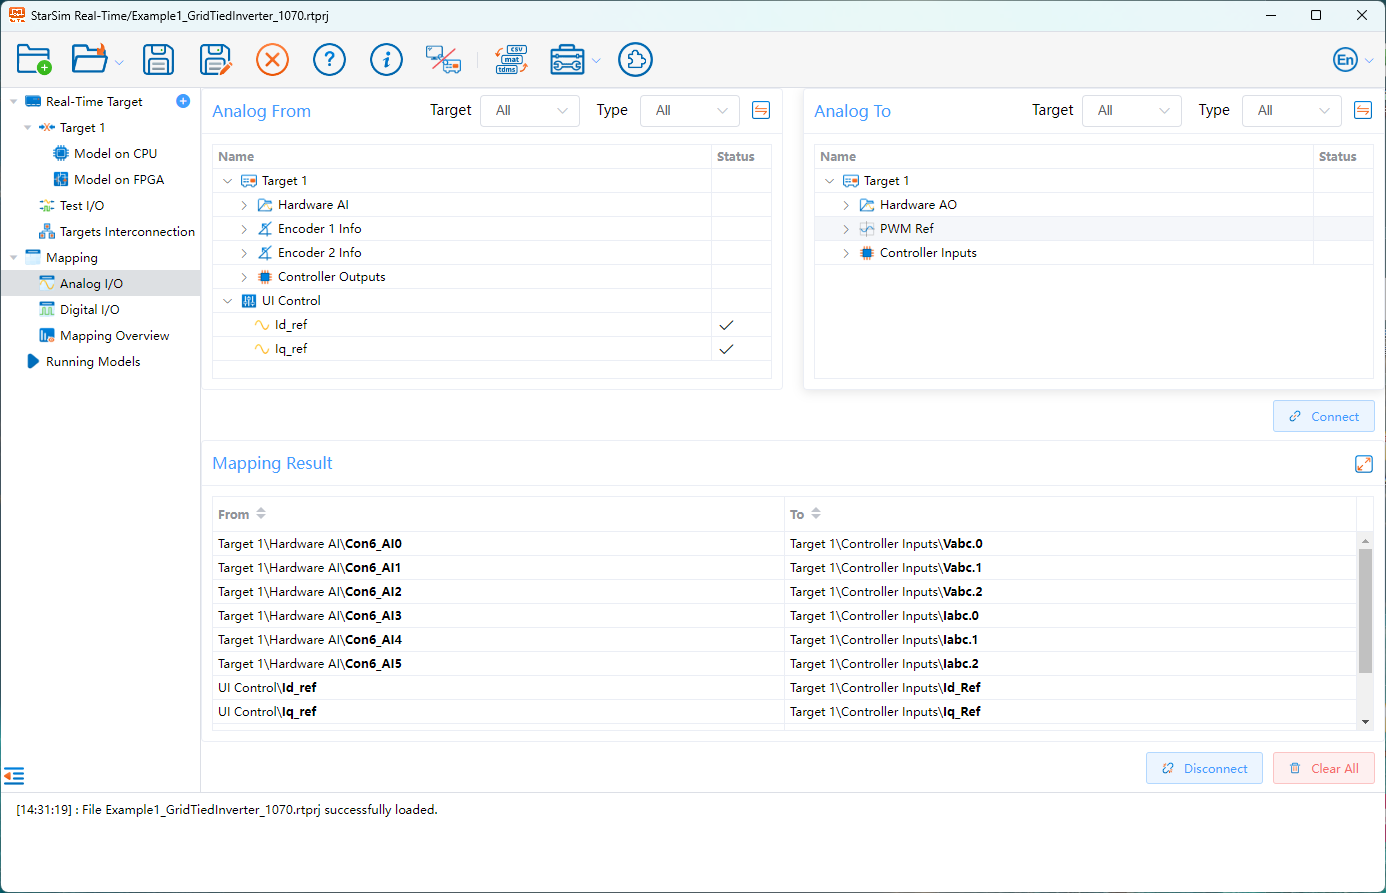Open the language dropdown arrow
Viewport: 1386px width, 893px height.
1369,61
